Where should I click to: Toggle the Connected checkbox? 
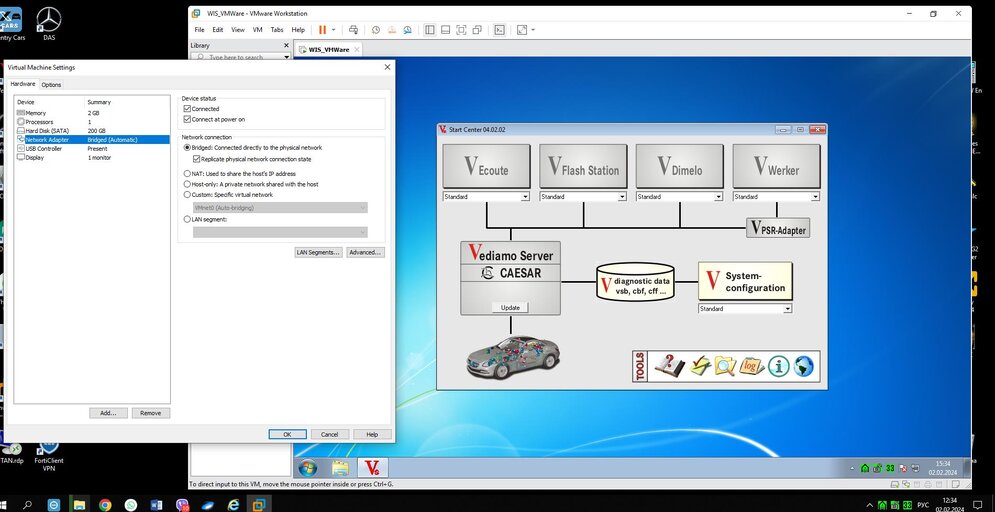(x=187, y=108)
